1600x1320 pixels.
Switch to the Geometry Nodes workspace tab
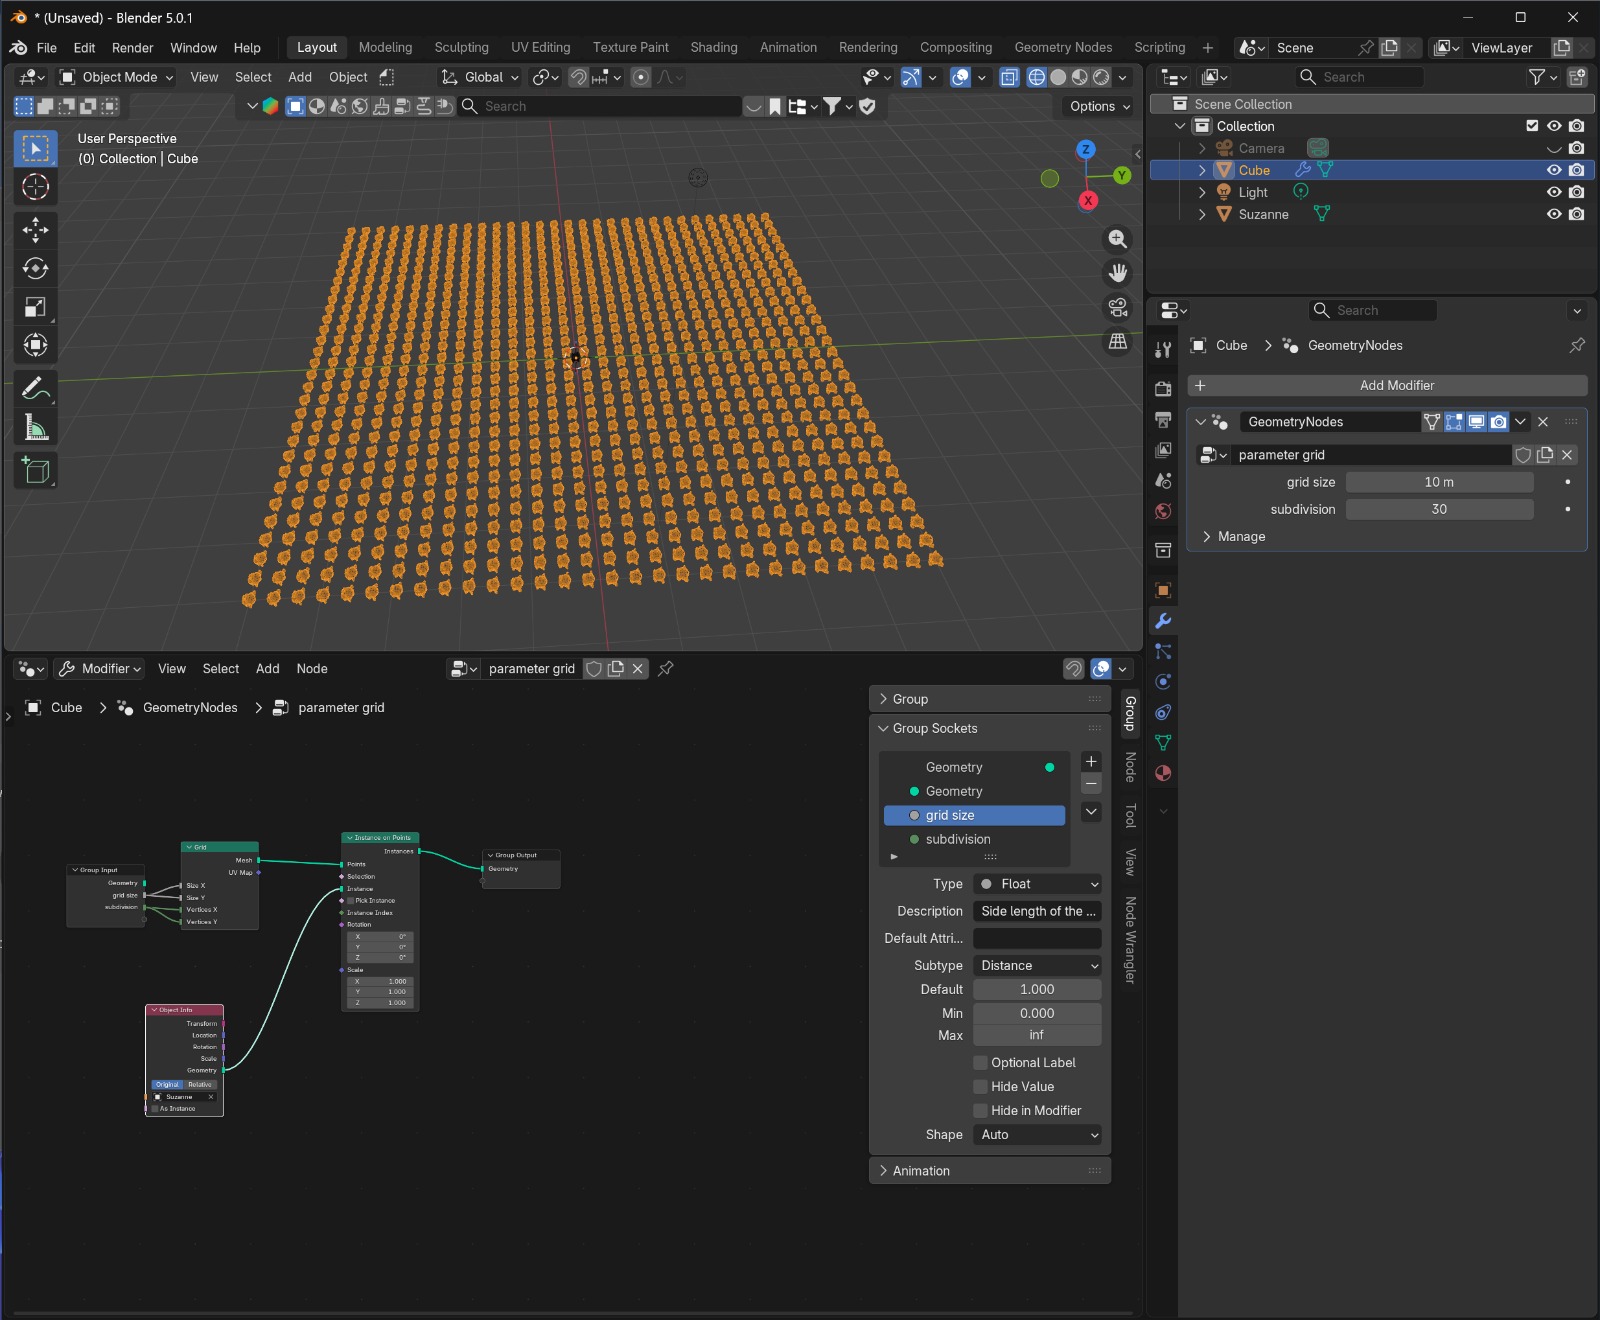(1062, 48)
